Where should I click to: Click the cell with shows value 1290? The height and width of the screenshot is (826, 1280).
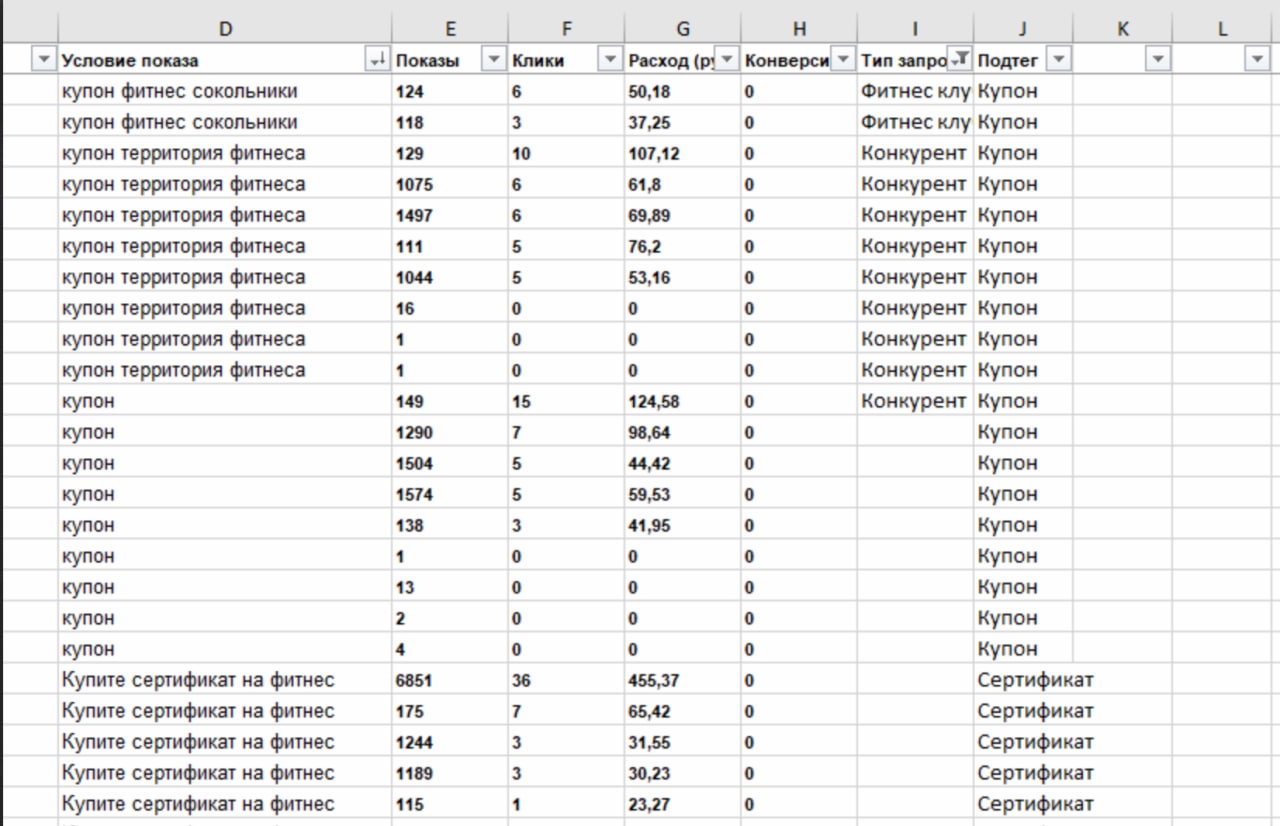point(450,432)
